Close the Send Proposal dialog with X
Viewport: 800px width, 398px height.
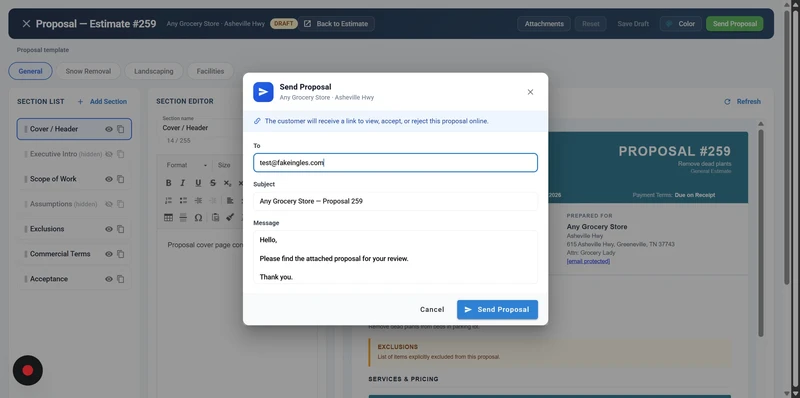point(530,92)
